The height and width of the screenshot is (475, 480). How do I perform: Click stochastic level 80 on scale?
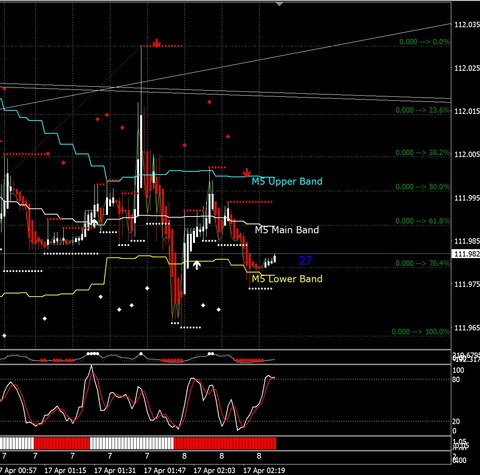[x=456, y=380]
